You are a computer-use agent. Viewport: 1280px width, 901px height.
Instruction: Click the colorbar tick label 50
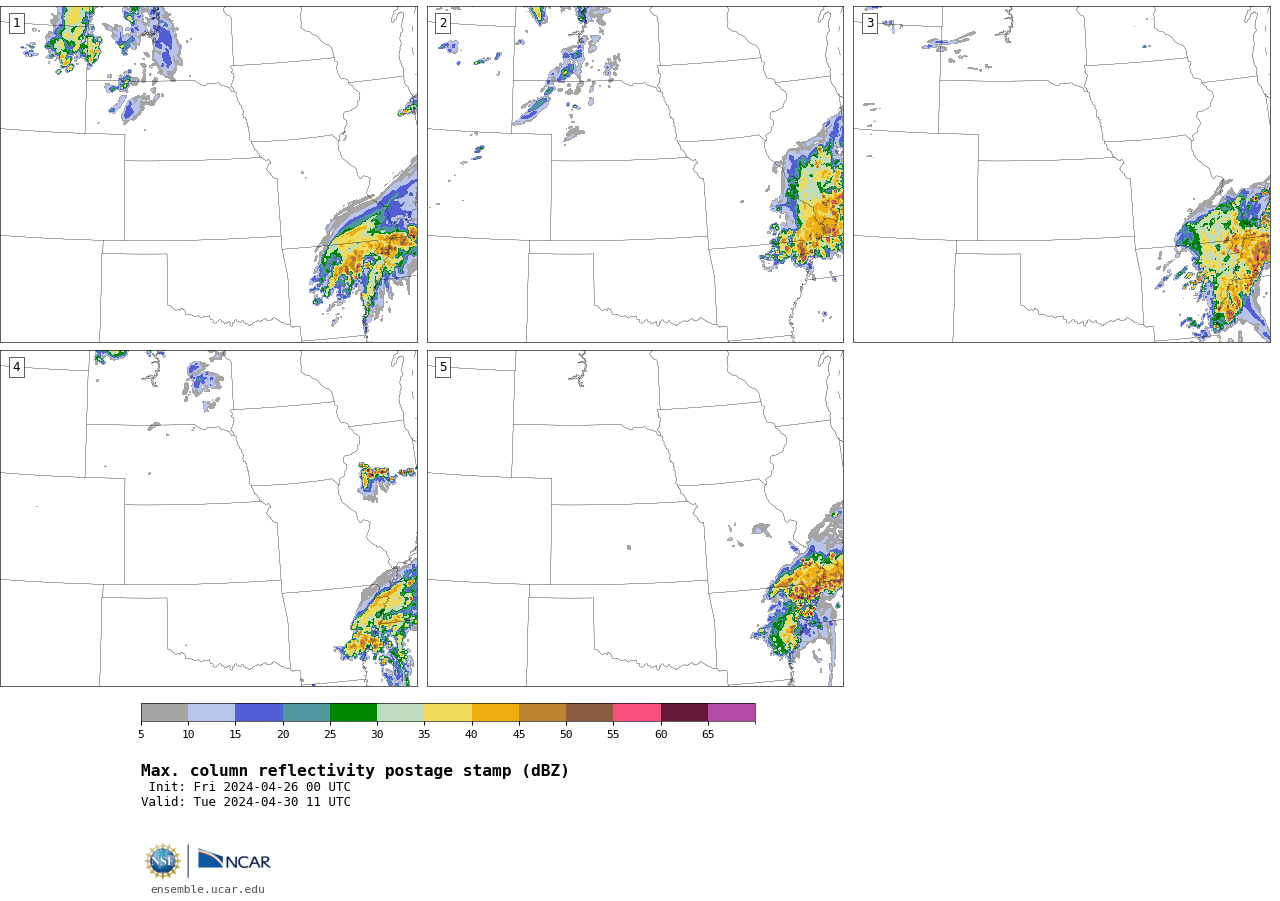tap(566, 734)
